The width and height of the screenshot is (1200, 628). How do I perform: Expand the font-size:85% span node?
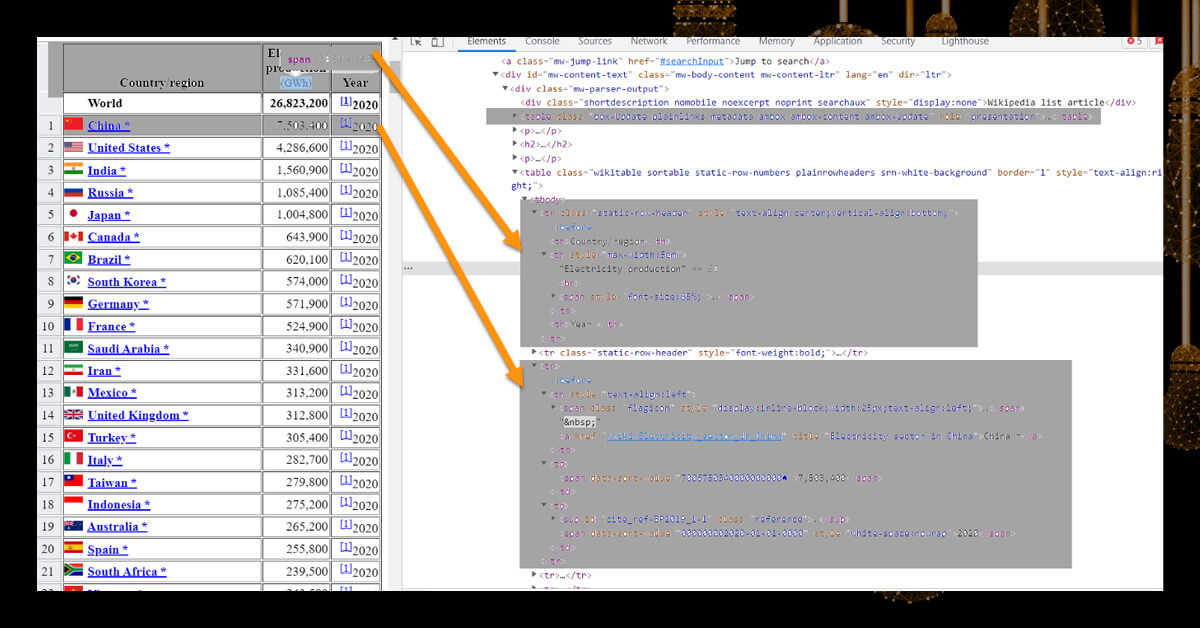pos(554,297)
